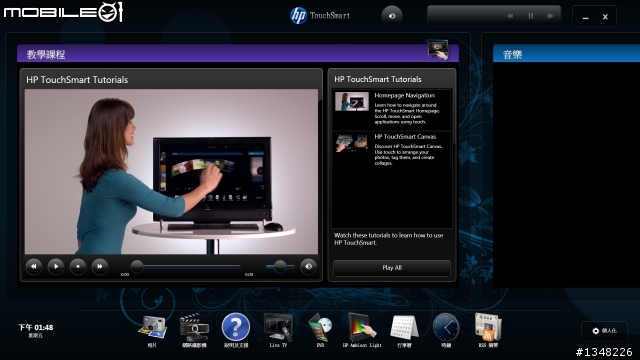The image size is (640, 360).
Task: Pause playback in top media bar
Action: (531, 16)
